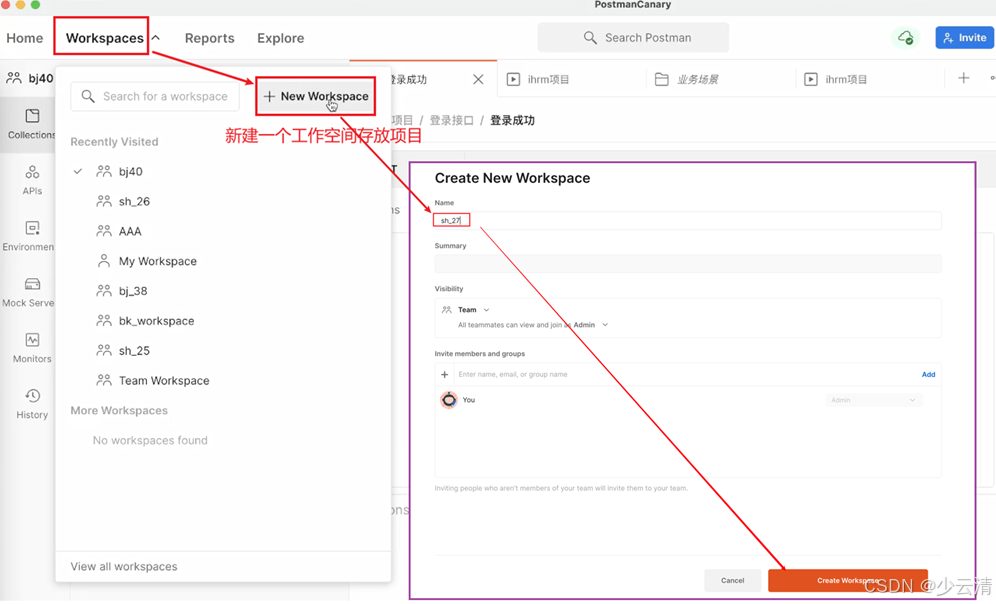The height and width of the screenshot is (604, 996).
Task: Click the Add link for members
Action: 928,375
